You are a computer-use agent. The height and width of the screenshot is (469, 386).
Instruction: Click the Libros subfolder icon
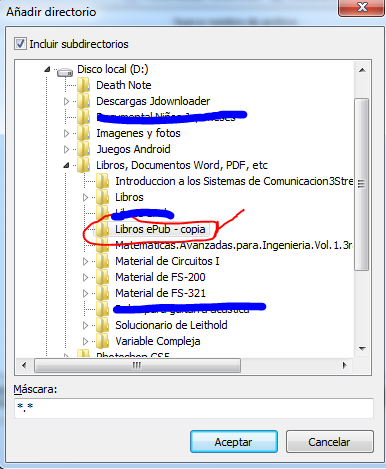(102, 197)
